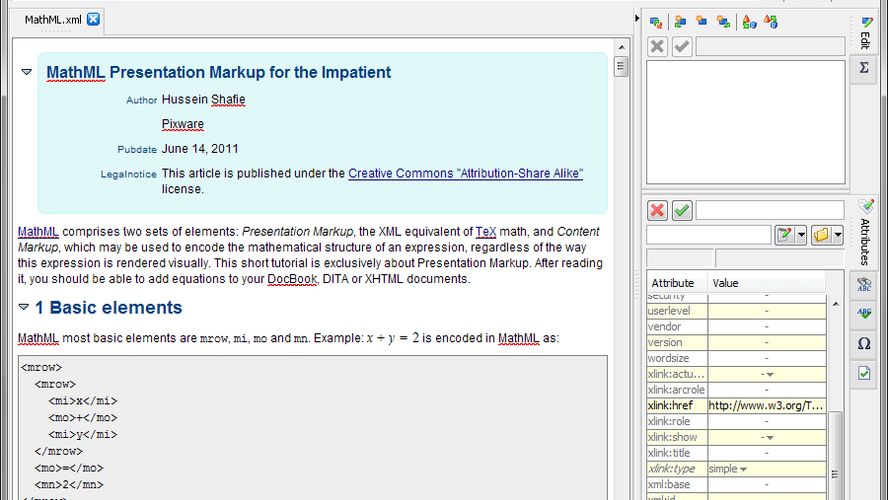Click the attribute value field beside green checkmark

click(770, 211)
